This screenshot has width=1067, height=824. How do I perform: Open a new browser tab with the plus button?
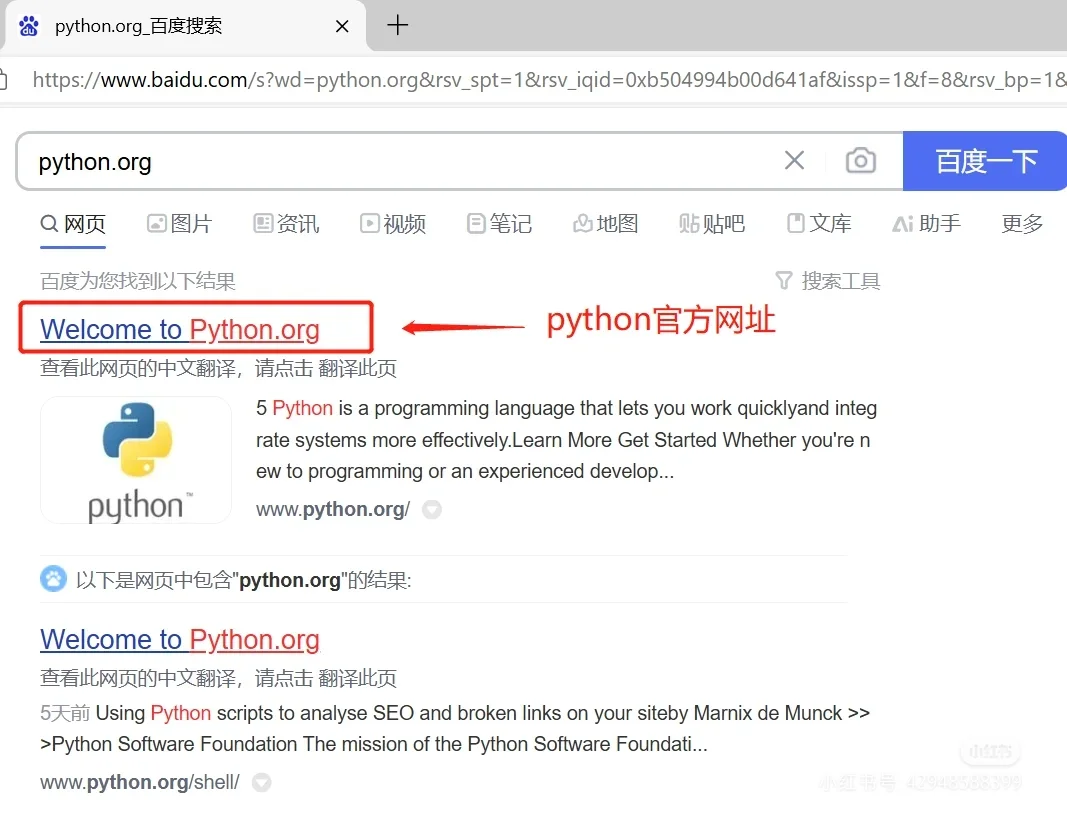pyautogui.click(x=397, y=27)
